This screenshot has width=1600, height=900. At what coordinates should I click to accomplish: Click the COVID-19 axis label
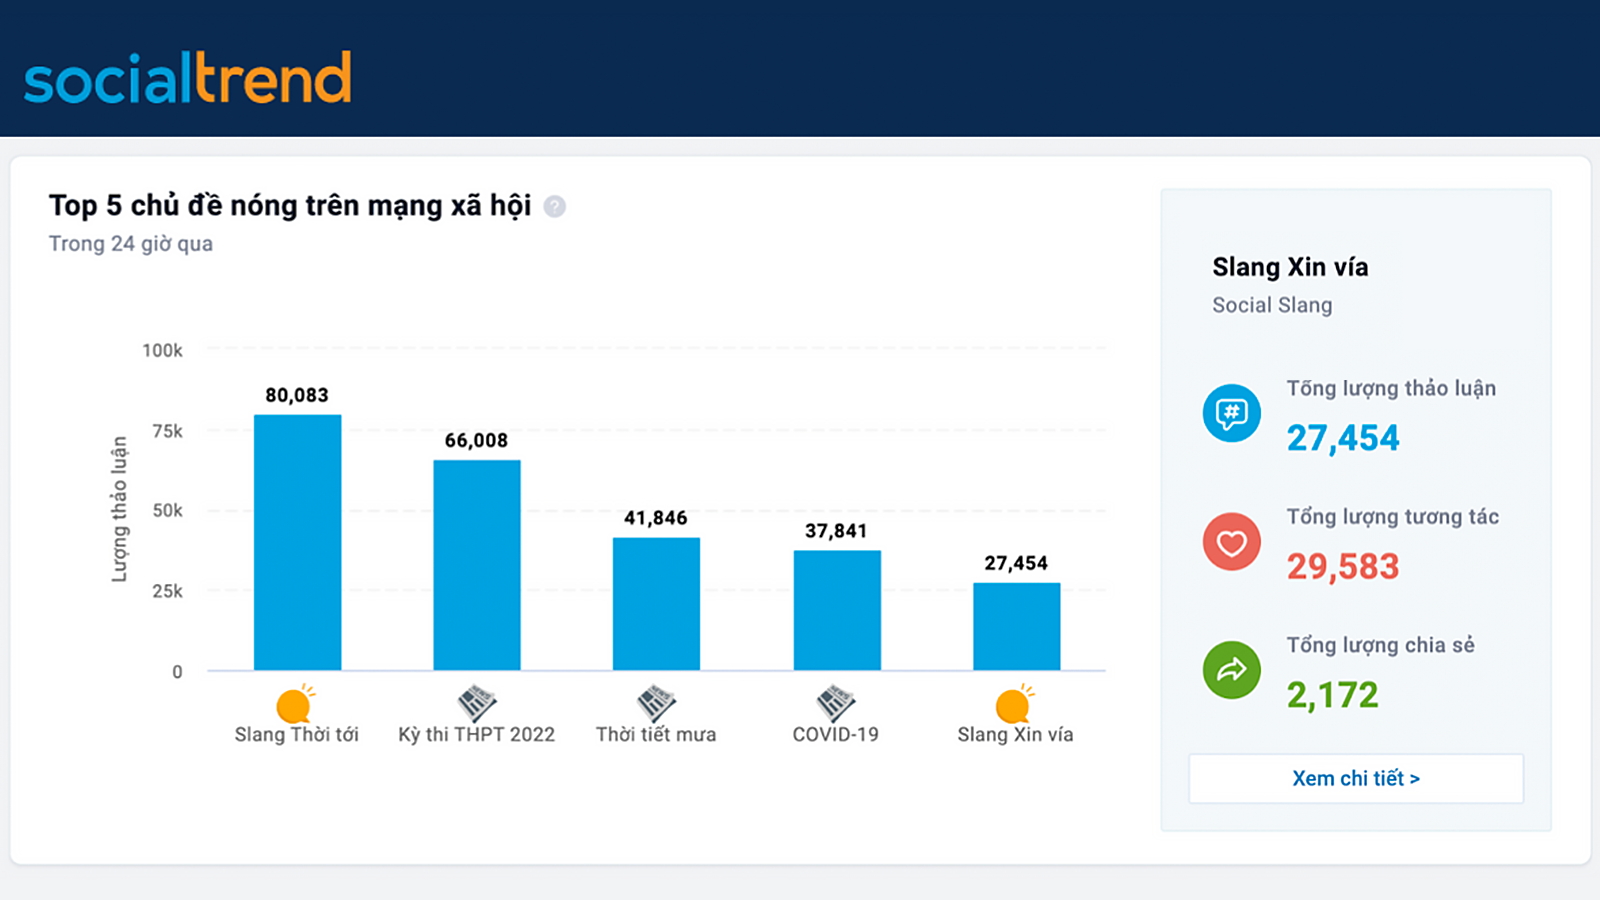pos(835,735)
